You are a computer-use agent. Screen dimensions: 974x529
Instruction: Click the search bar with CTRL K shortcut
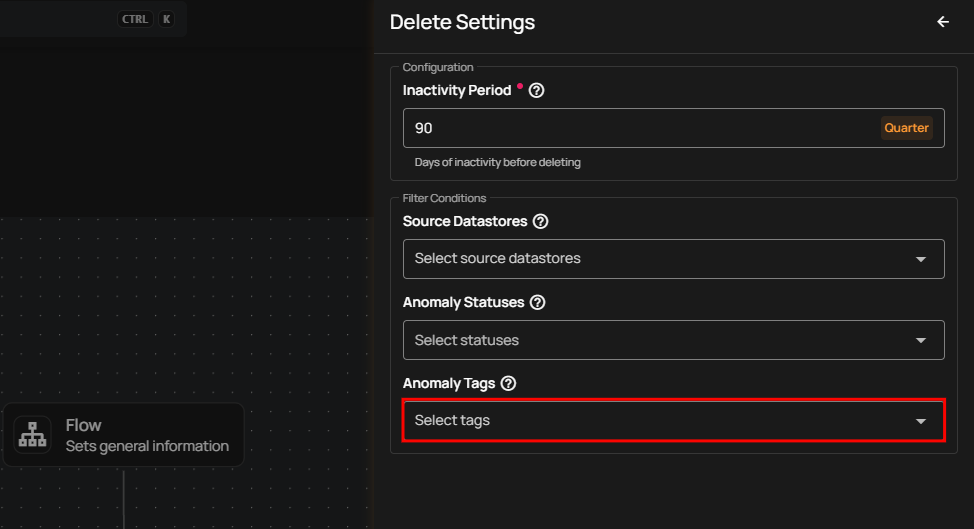coord(60,19)
